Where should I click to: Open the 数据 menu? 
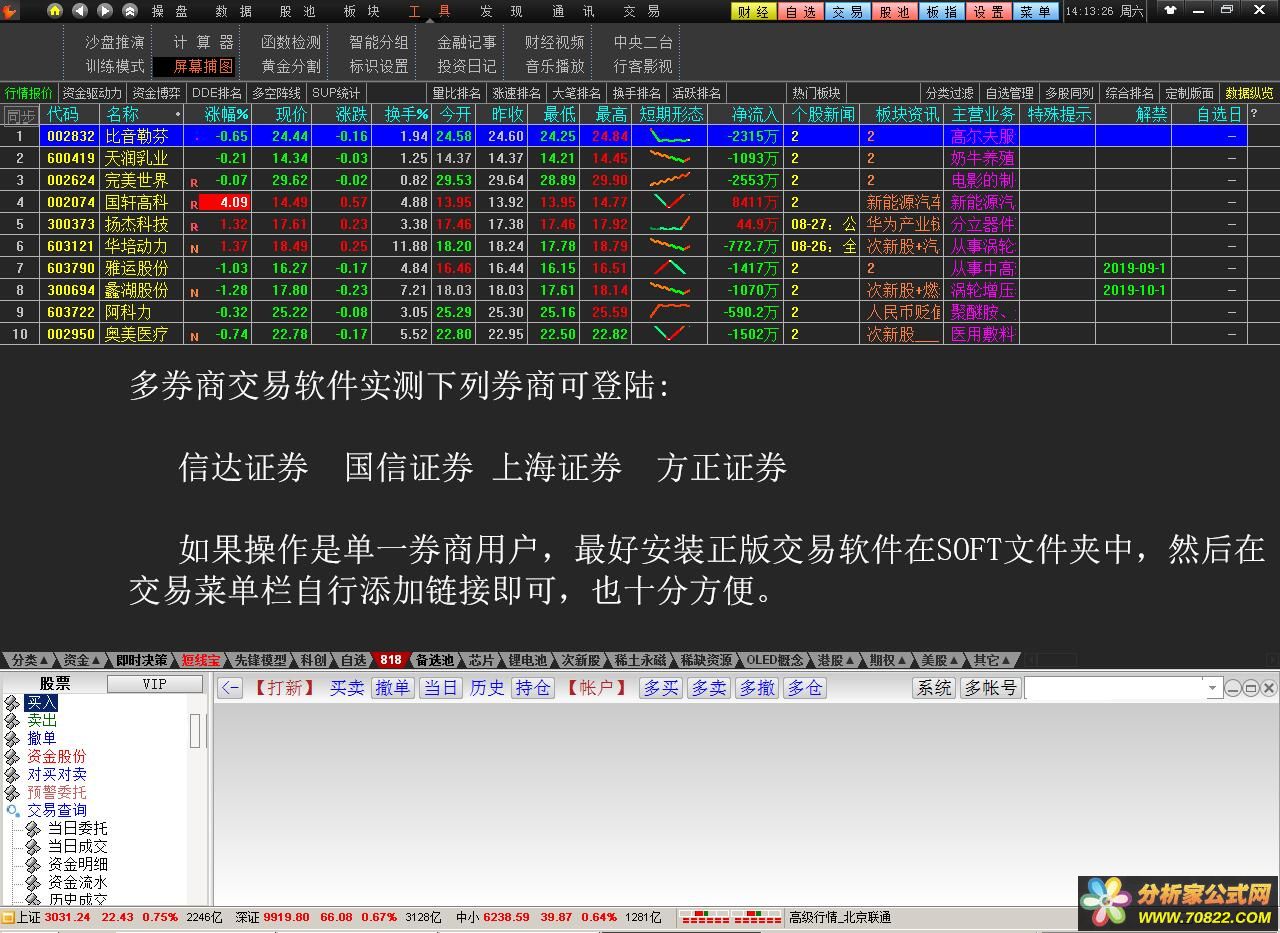pos(233,11)
